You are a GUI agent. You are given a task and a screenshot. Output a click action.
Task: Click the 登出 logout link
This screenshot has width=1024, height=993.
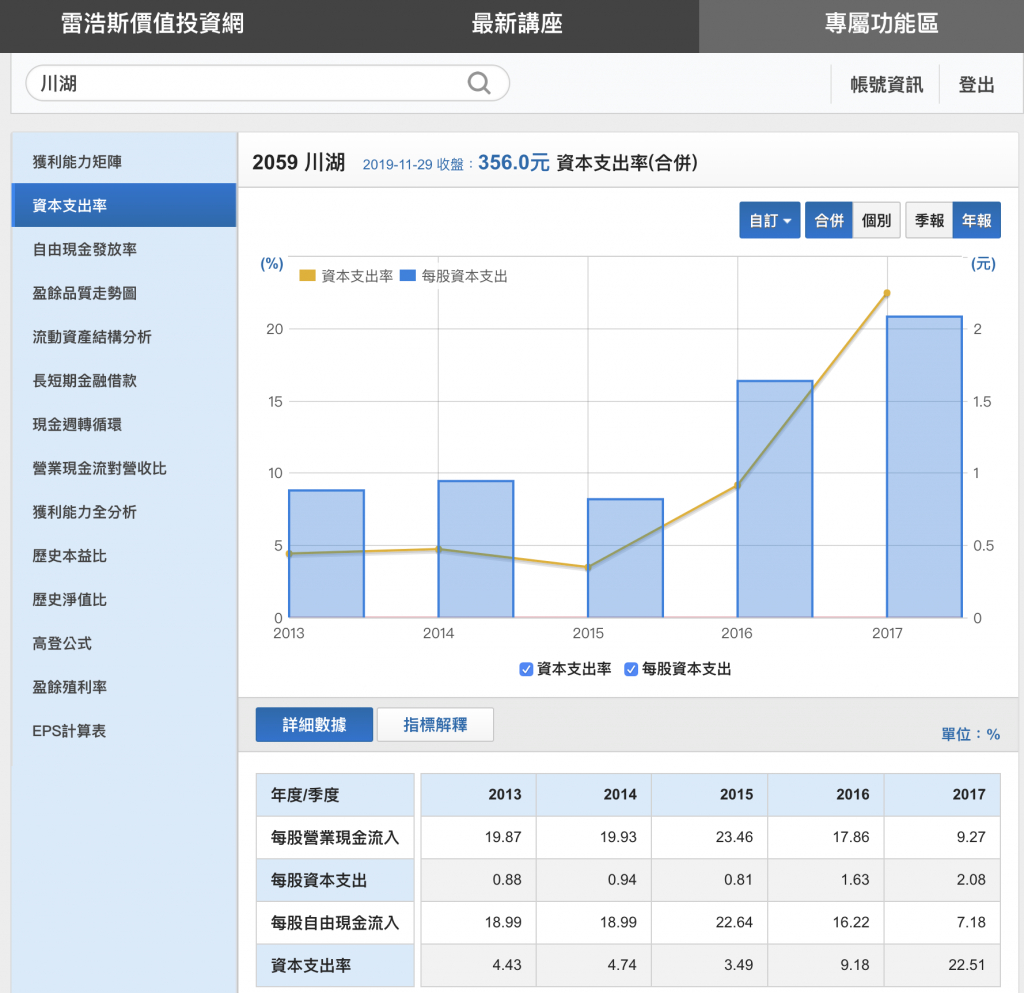click(x=976, y=85)
